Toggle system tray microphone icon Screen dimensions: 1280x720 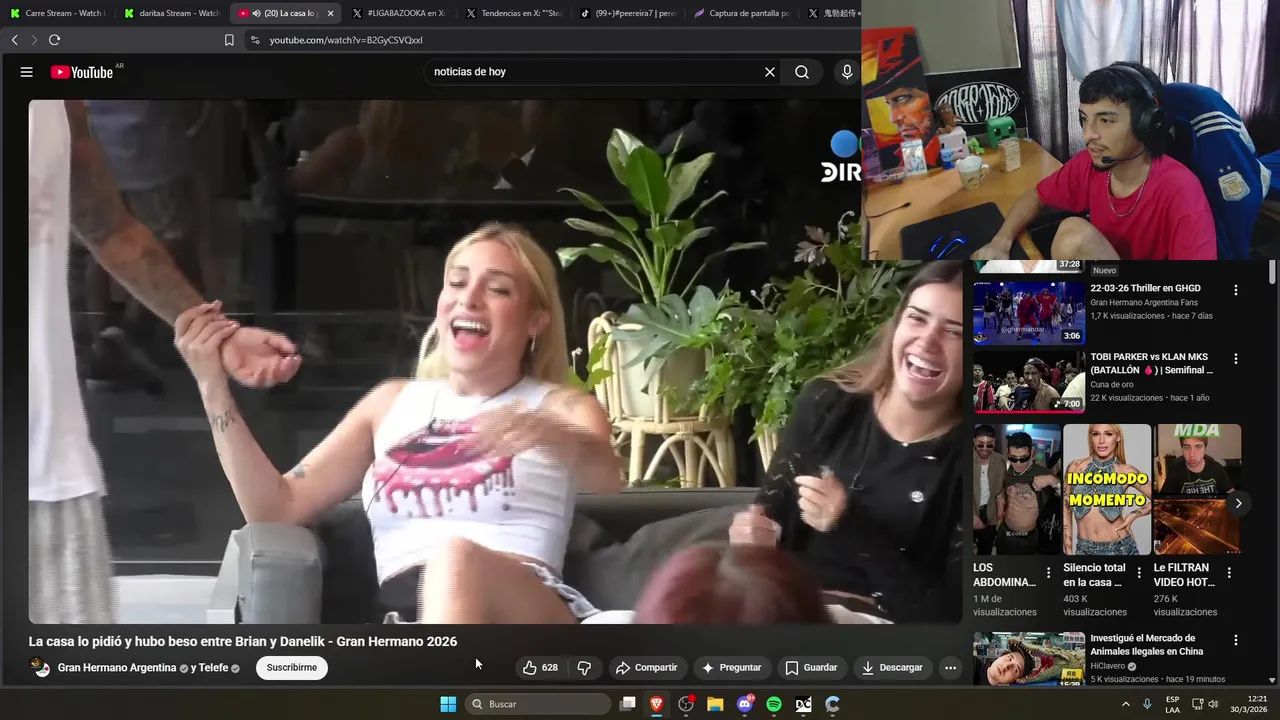[1147, 704]
